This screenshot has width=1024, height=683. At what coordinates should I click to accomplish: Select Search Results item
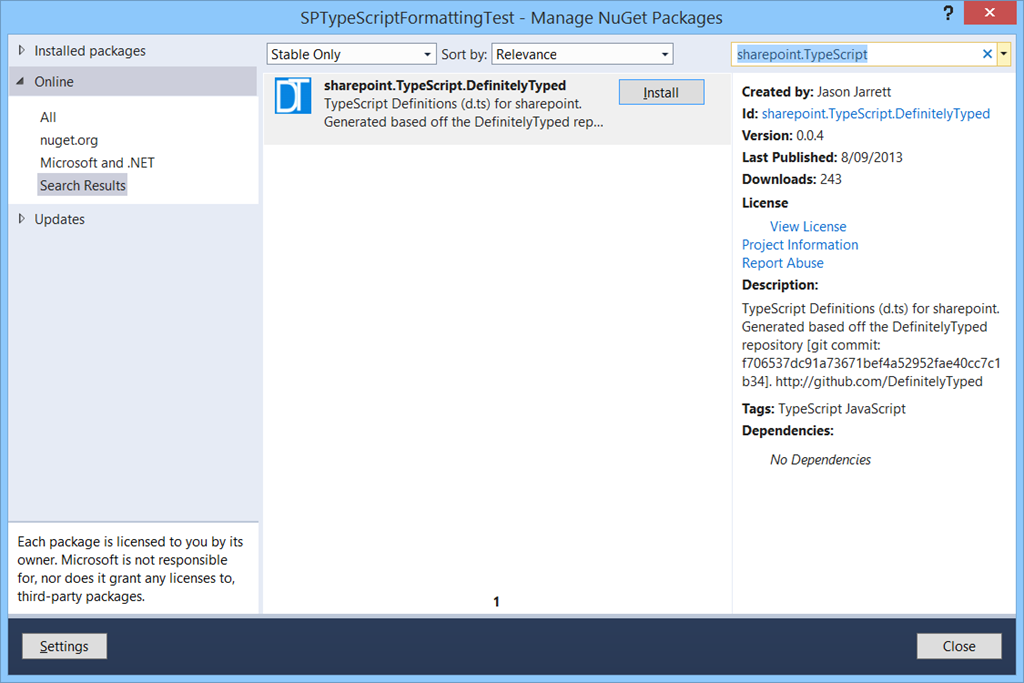(82, 185)
